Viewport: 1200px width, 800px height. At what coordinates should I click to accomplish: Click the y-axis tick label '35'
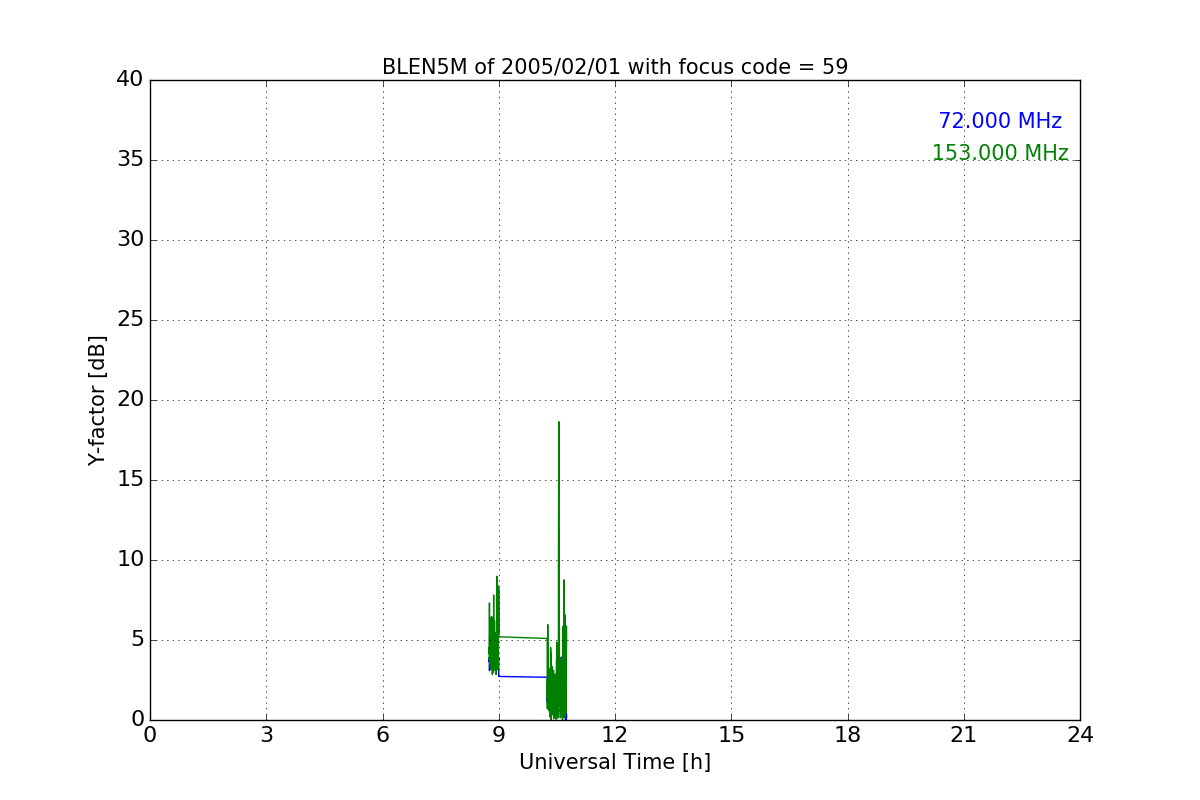(x=130, y=160)
